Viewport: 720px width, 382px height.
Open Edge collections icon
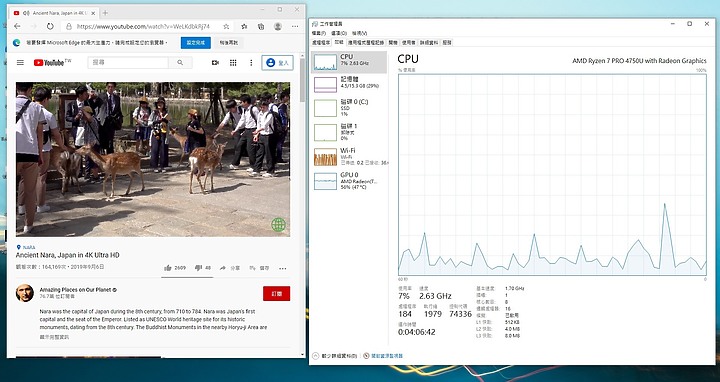261,27
